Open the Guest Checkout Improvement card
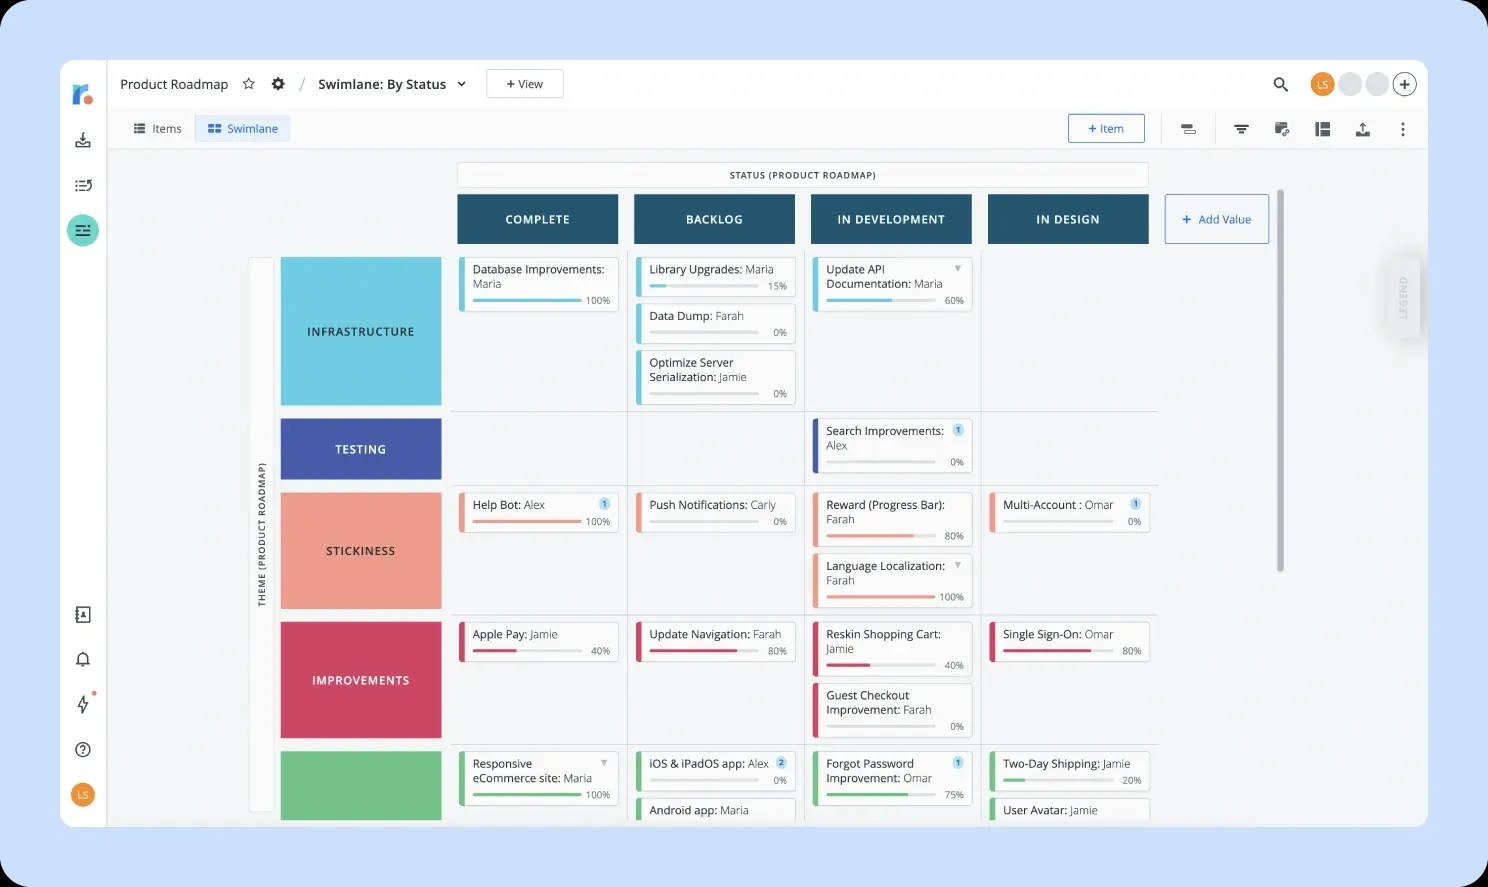The image size is (1488, 887). pos(892,710)
